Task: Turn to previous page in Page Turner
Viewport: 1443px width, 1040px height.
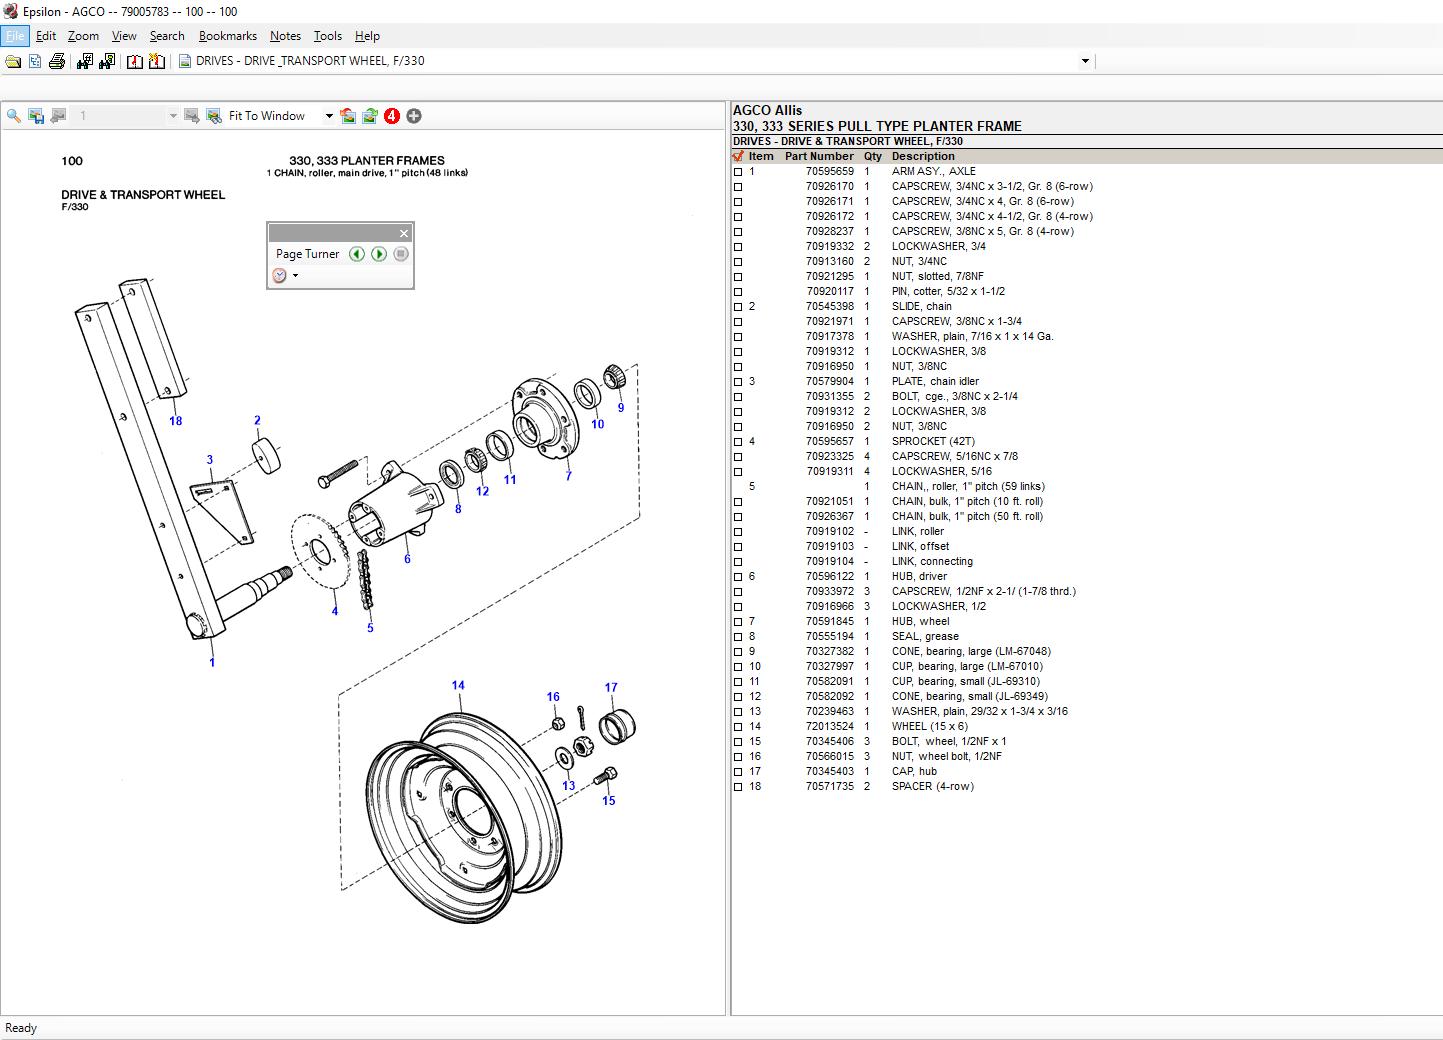Action: point(357,254)
